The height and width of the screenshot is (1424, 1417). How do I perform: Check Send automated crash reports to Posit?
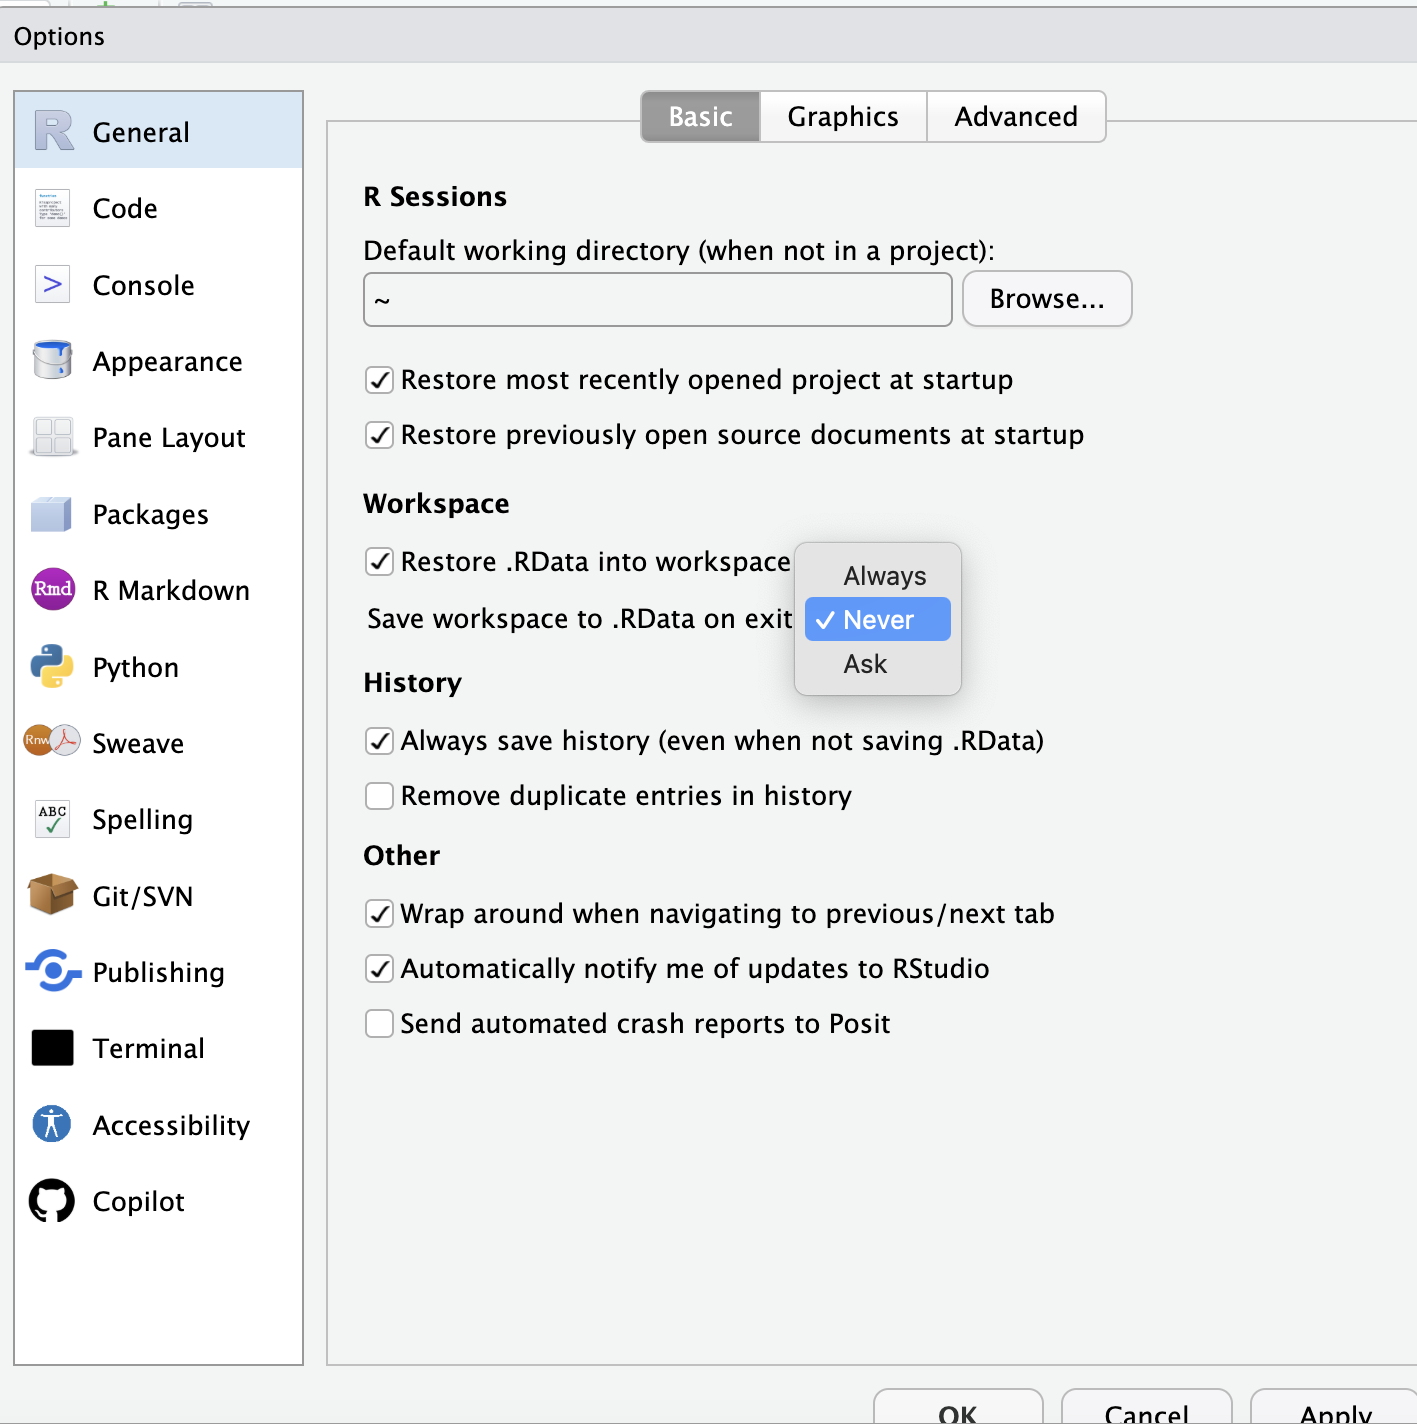379,1023
